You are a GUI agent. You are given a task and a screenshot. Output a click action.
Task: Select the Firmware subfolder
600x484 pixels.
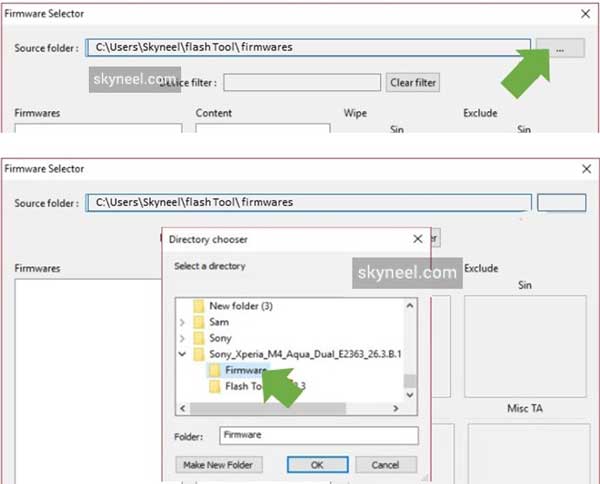click(246, 370)
